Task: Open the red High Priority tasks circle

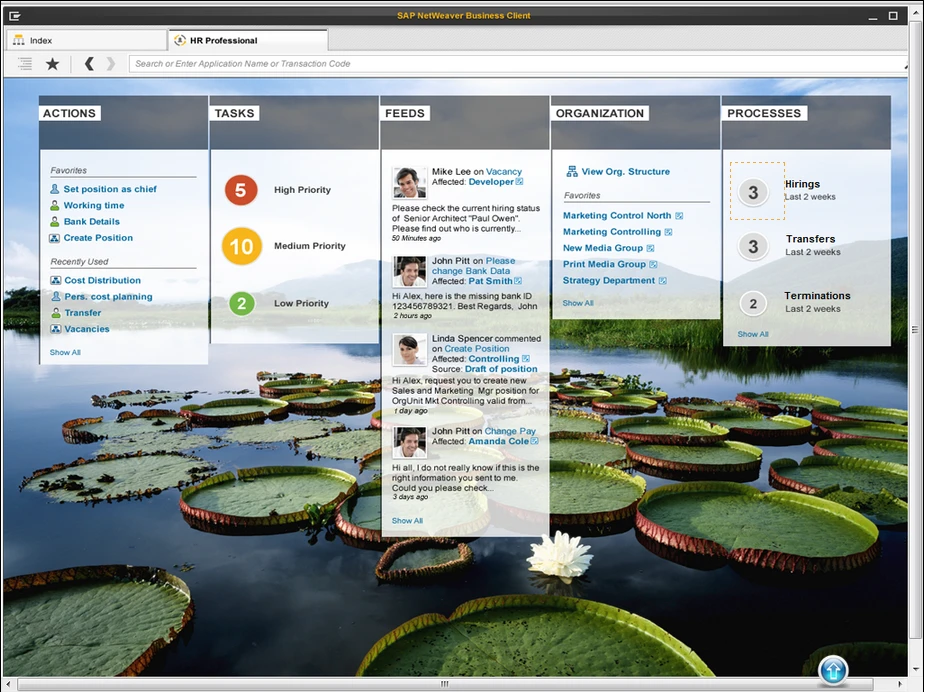Action: (241, 189)
